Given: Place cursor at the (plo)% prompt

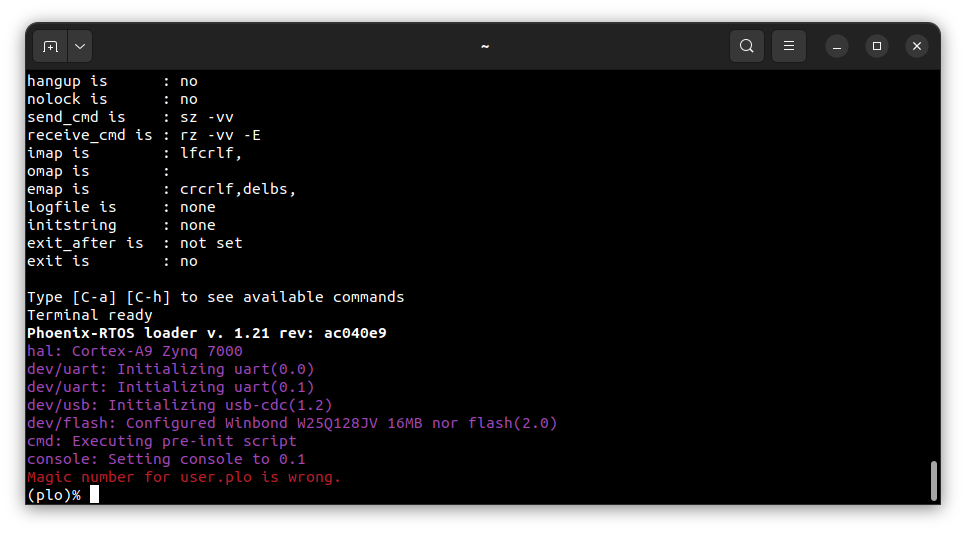Looking at the screenshot, I should (x=94, y=495).
